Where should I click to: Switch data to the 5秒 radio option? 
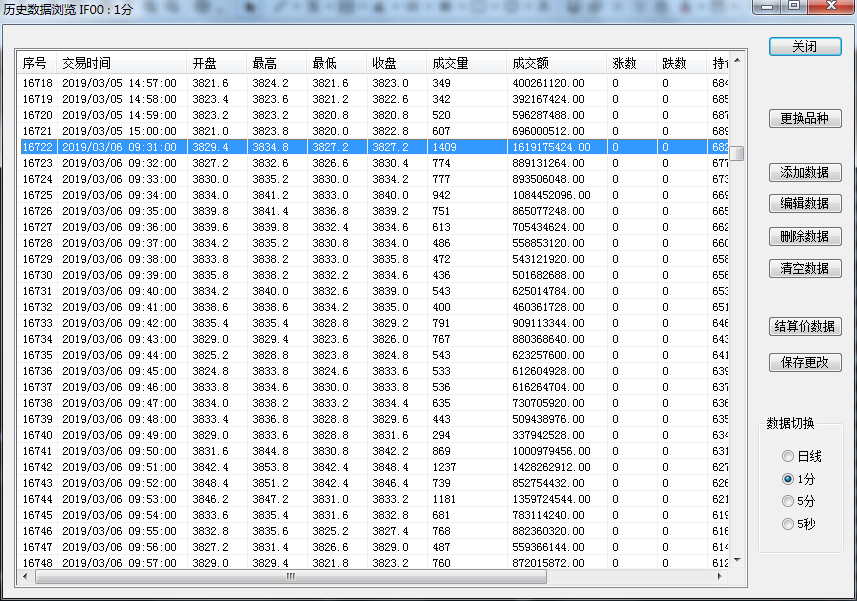point(788,524)
